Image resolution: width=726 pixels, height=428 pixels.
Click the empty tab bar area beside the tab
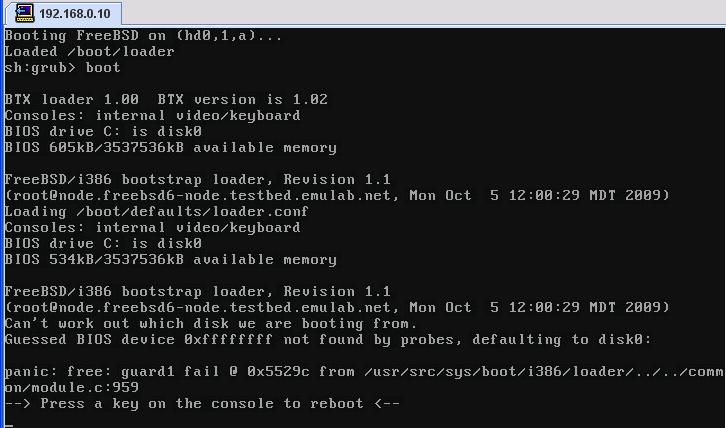[x=424, y=12]
